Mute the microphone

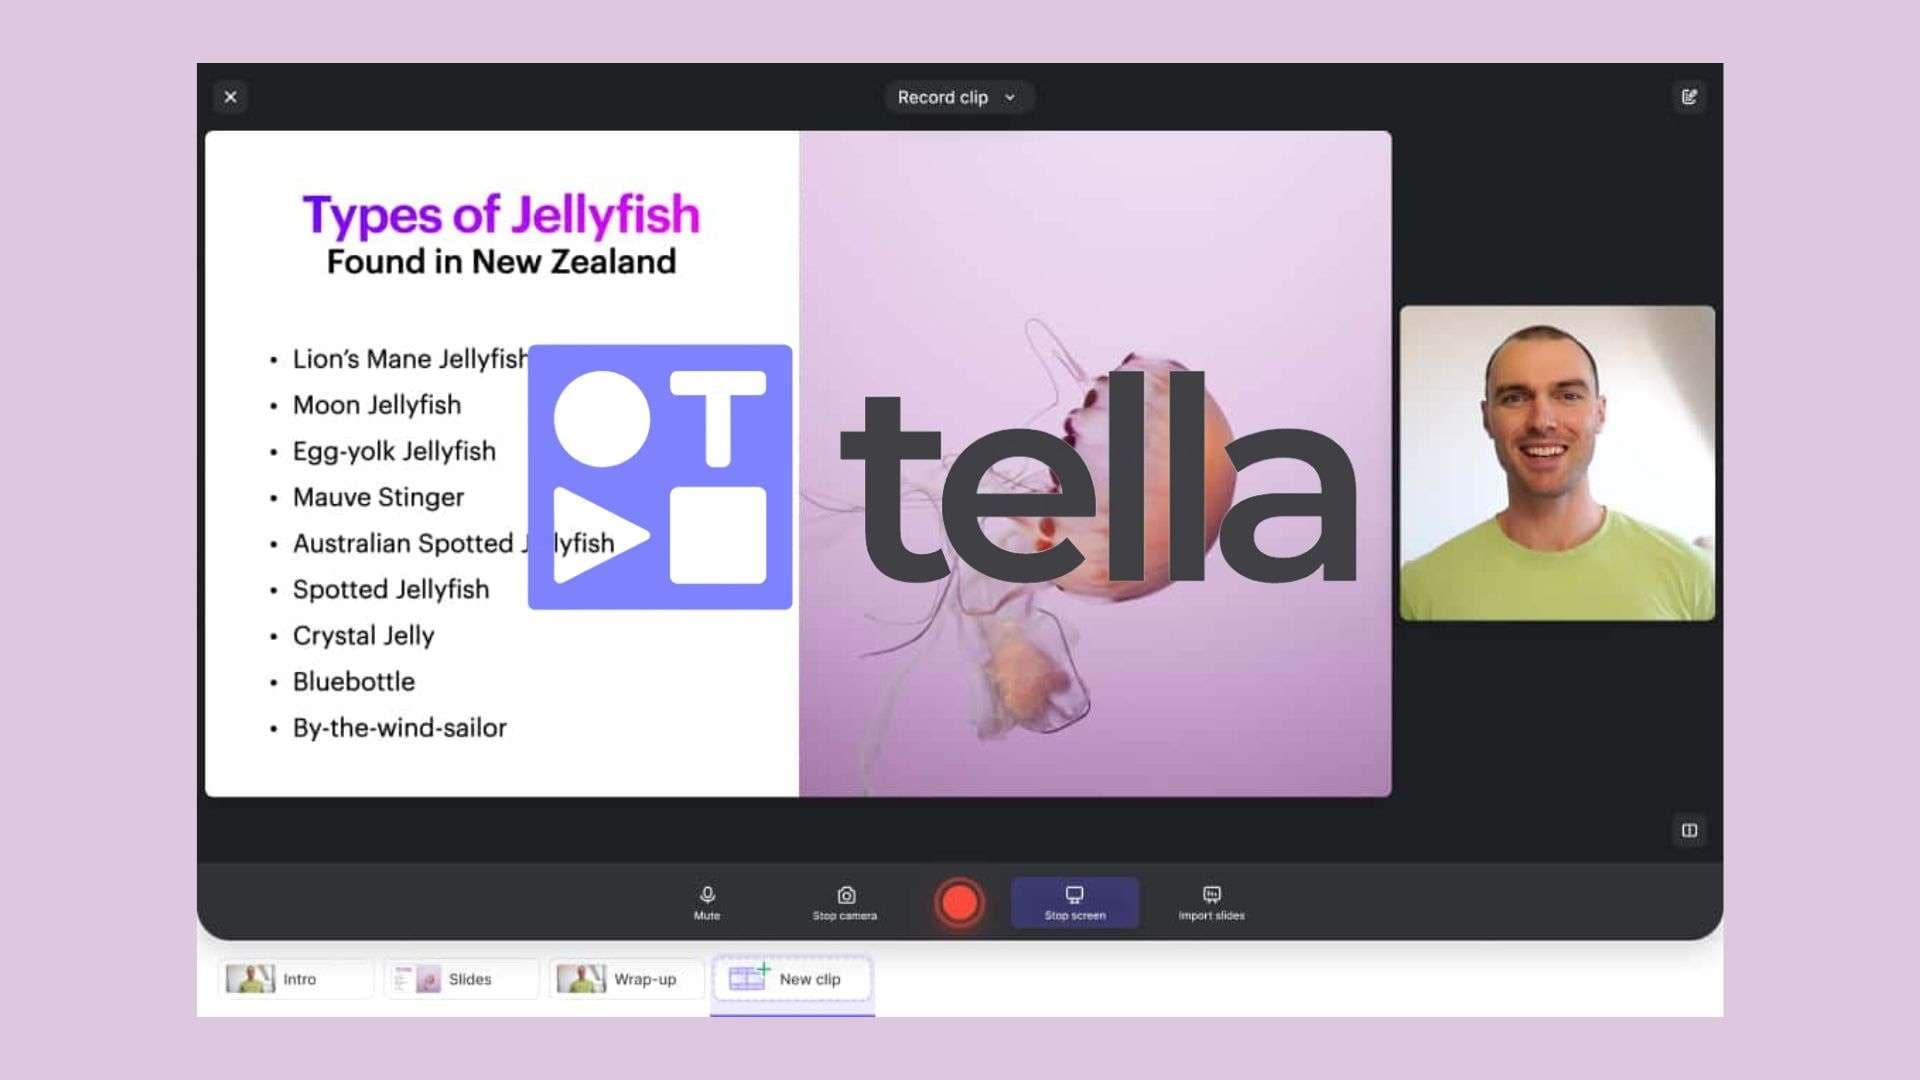pos(707,903)
